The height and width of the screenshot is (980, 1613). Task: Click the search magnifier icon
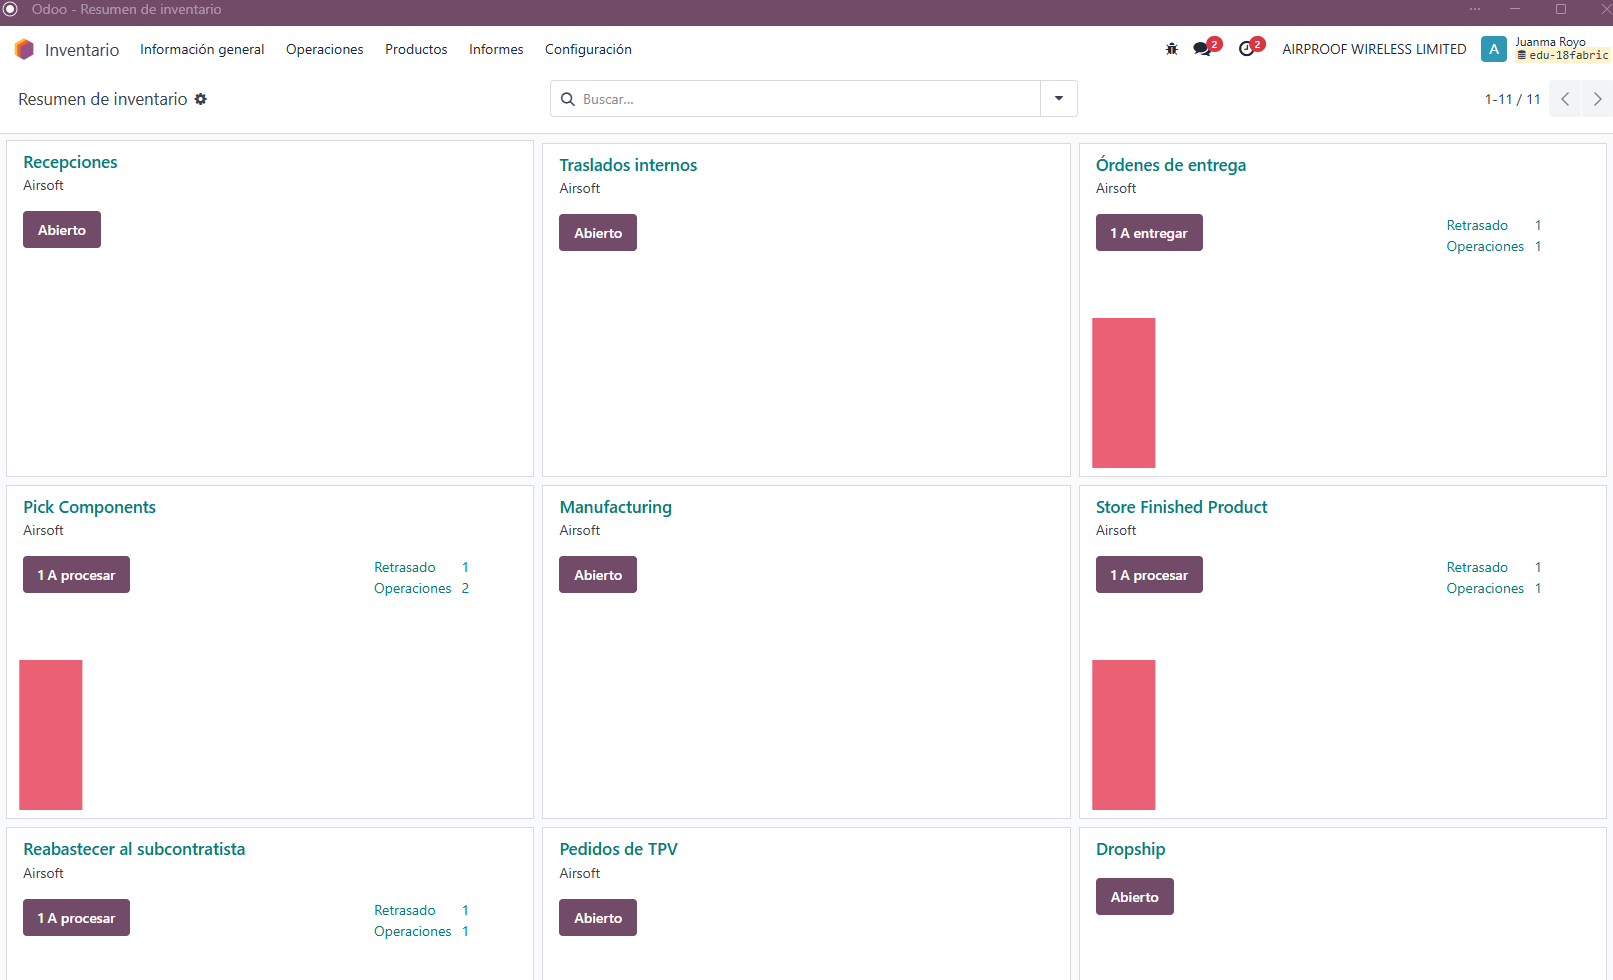coord(568,99)
